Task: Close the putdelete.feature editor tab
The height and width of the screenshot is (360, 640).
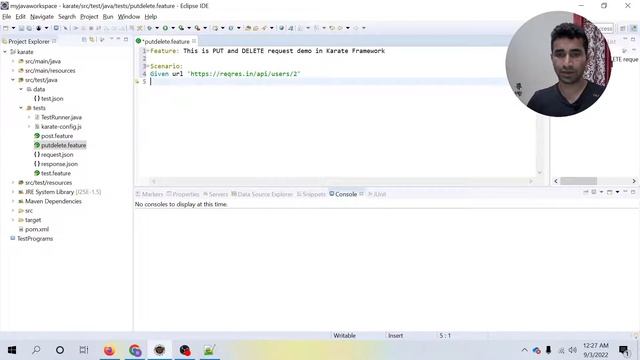Action: coord(194,41)
